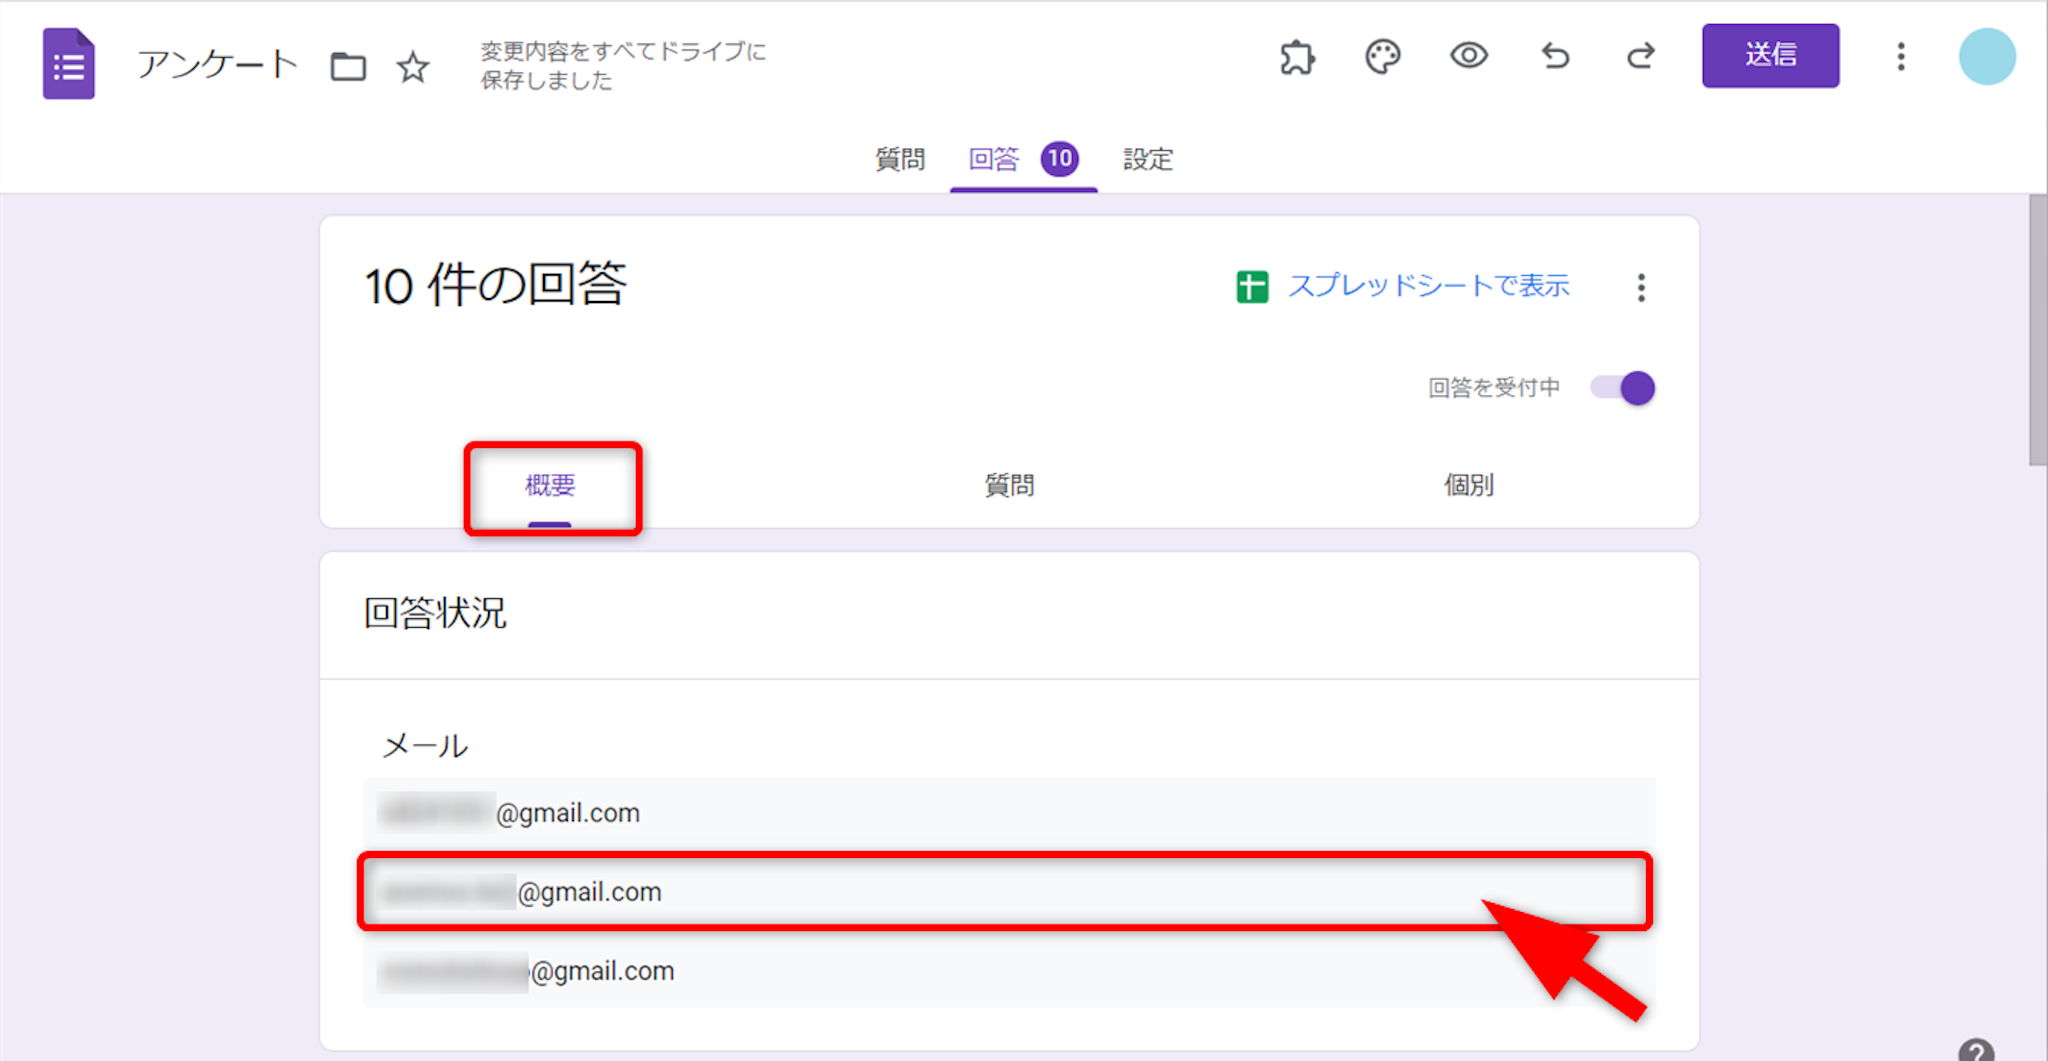This screenshot has height=1061, width=2048.
Task: Open theme customization palette icon
Action: point(1383,57)
